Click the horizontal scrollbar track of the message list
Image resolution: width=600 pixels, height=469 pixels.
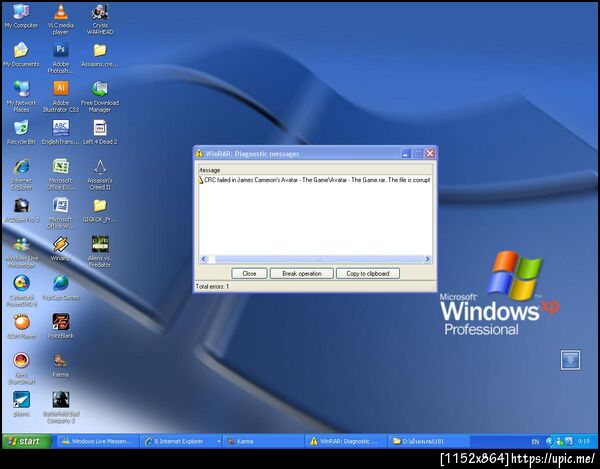point(320,259)
